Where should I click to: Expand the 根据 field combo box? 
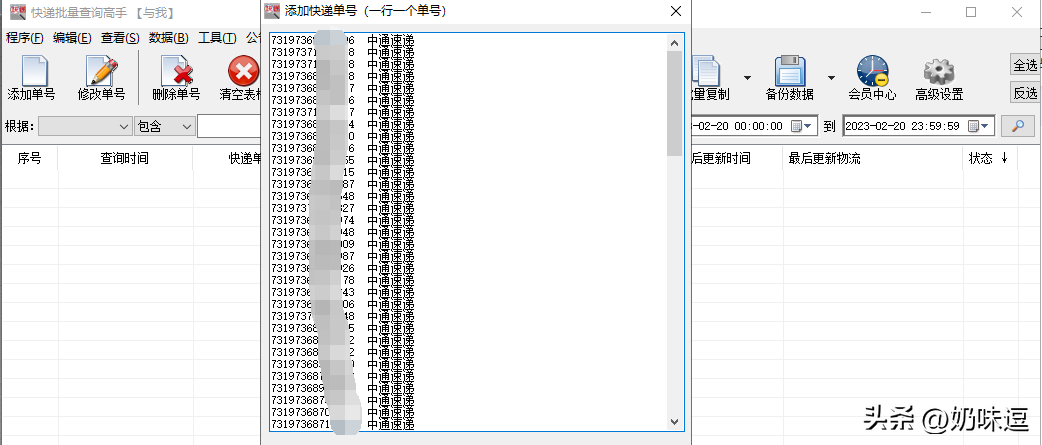tap(85, 126)
